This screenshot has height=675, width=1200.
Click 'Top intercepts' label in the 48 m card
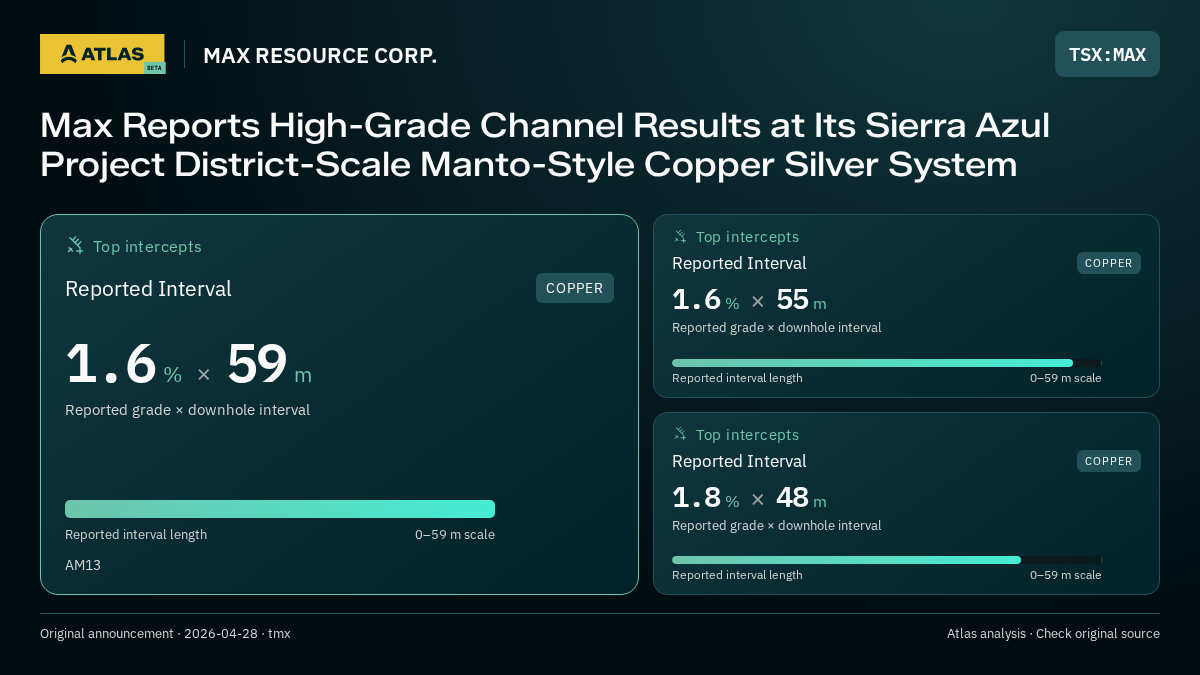point(748,435)
